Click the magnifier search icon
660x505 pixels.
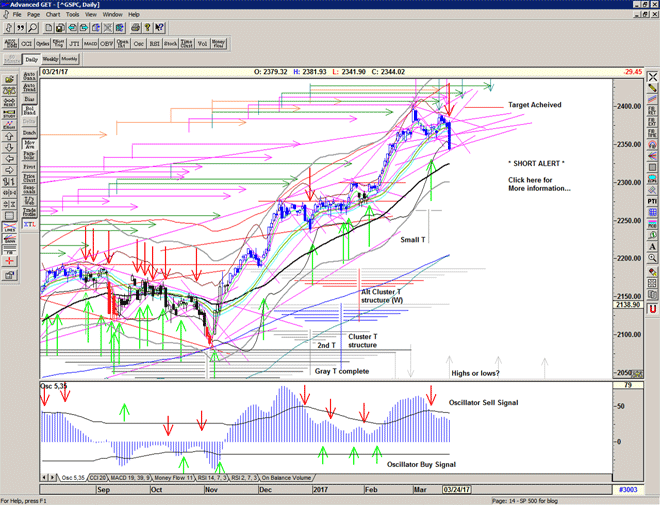34,28
